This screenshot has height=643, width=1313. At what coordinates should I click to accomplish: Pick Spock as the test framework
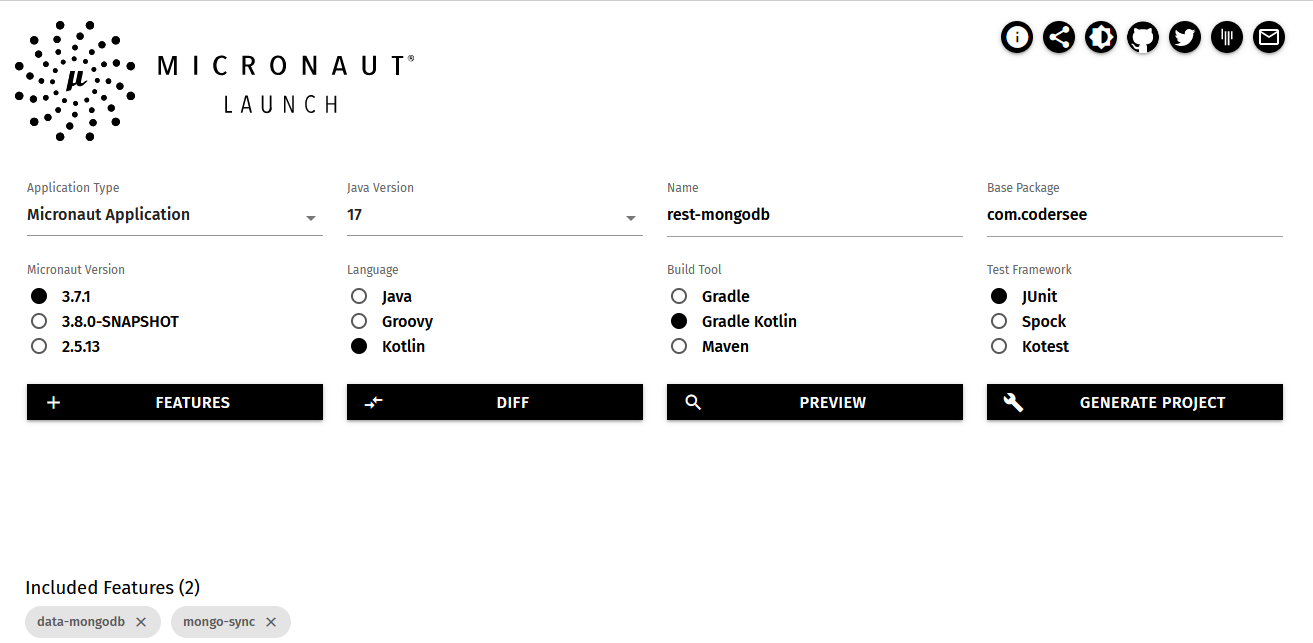click(999, 322)
